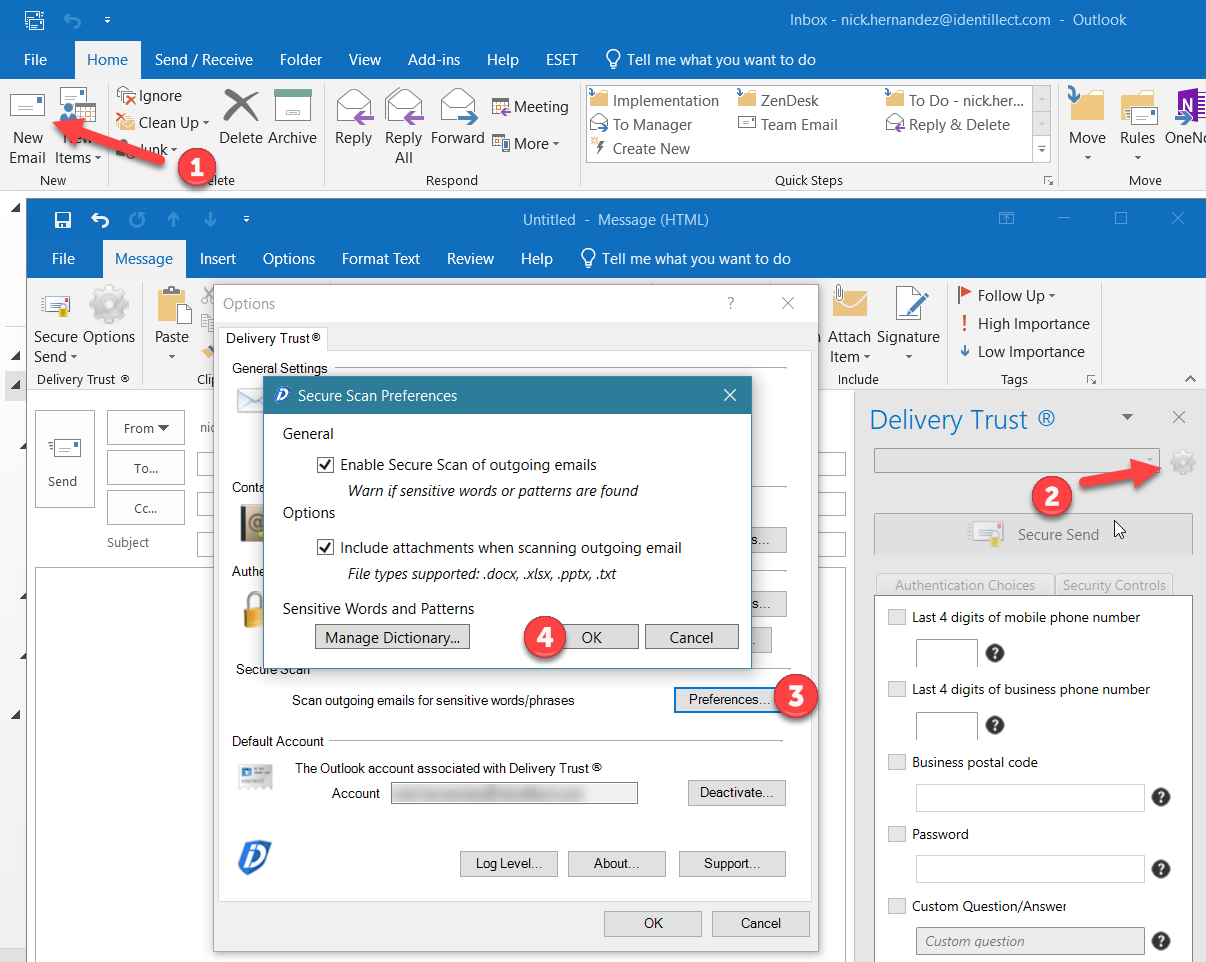Viewport: 1206px width, 962px height.
Task: Switch to the Insert tab in message window
Action: pos(218,259)
